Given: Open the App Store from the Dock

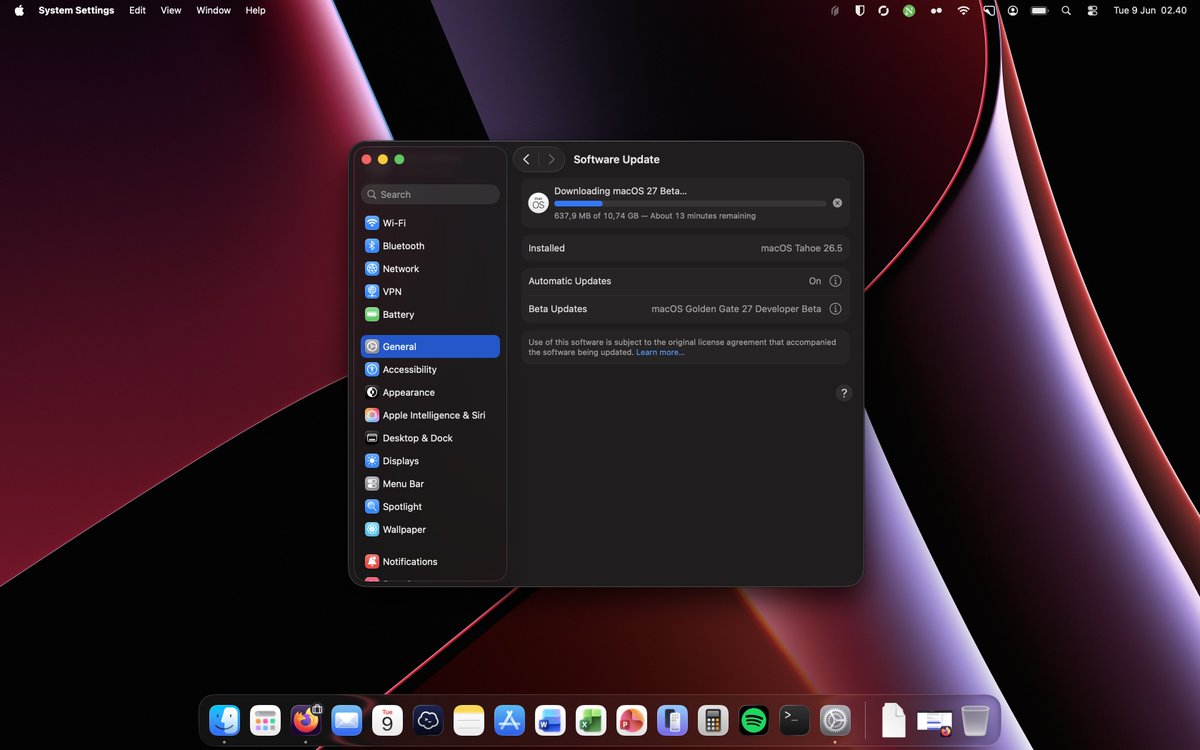Looking at the screenshot, I should (510, 720).
